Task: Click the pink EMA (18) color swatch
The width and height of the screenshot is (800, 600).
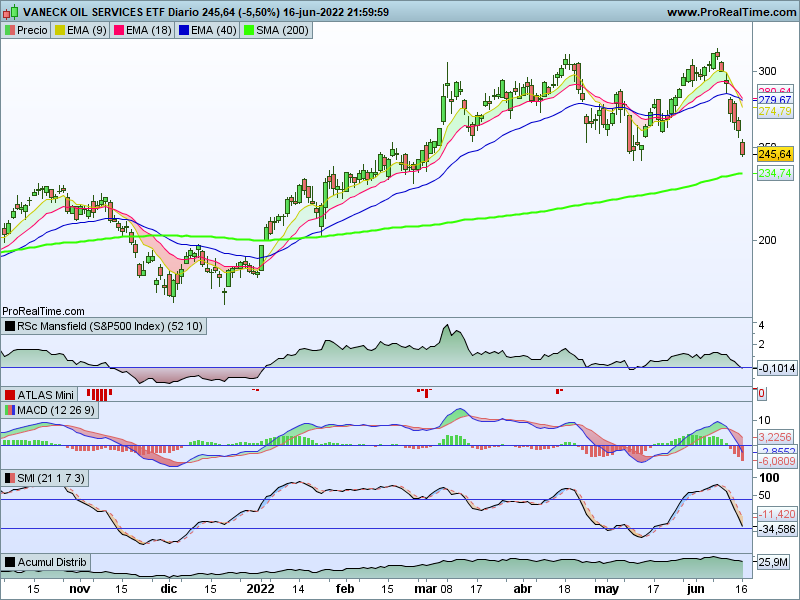Action: [x=119, y=31]
